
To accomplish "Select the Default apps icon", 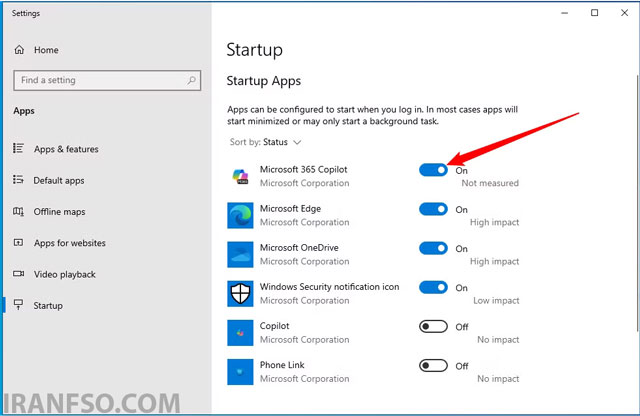I will tap(18, 180).
